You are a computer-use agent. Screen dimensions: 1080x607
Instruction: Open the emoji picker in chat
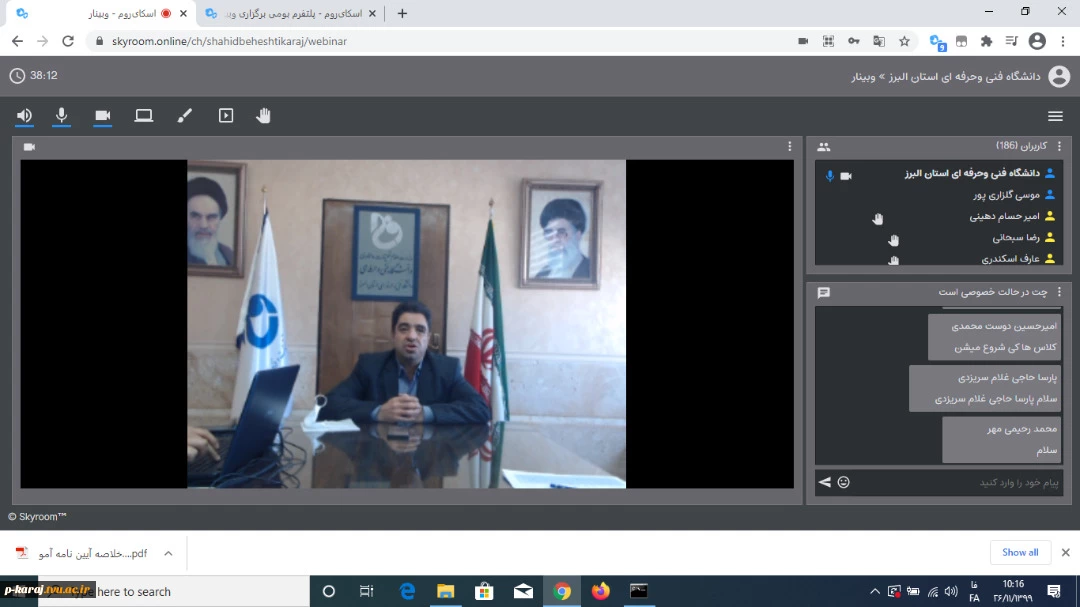click(x=844, y=482)
